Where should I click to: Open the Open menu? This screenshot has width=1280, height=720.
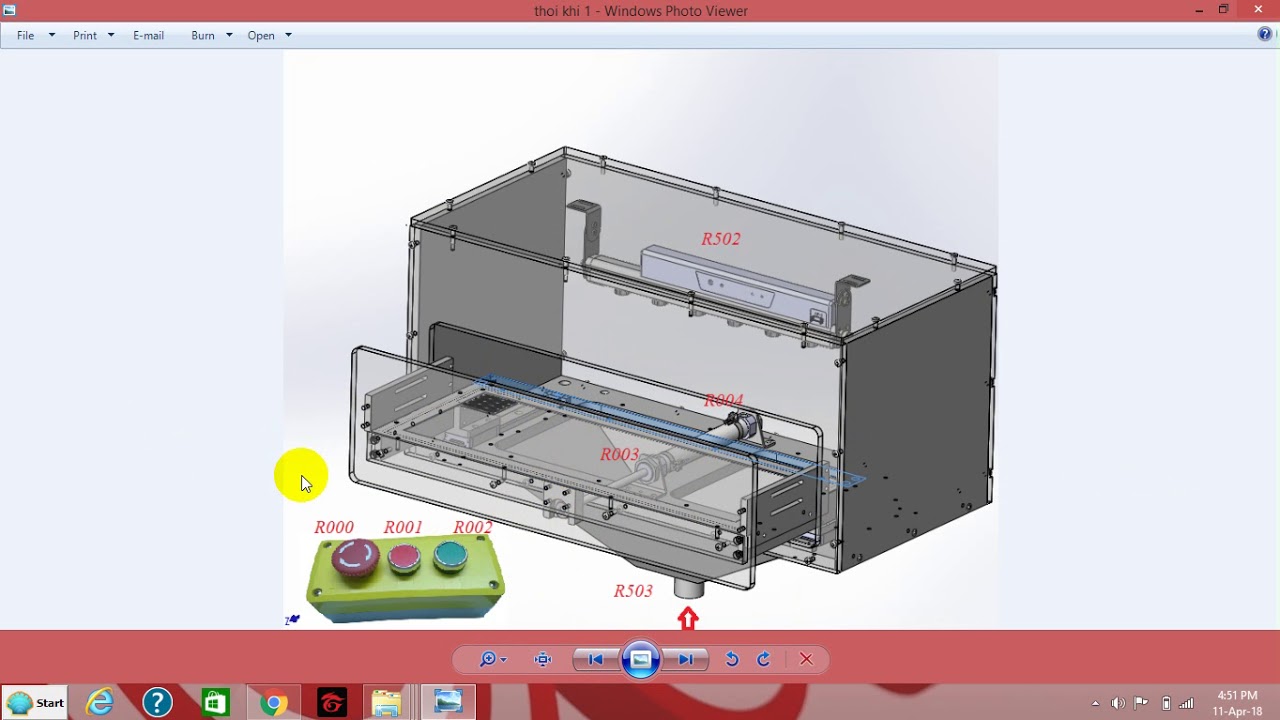[x=261, y=35]
